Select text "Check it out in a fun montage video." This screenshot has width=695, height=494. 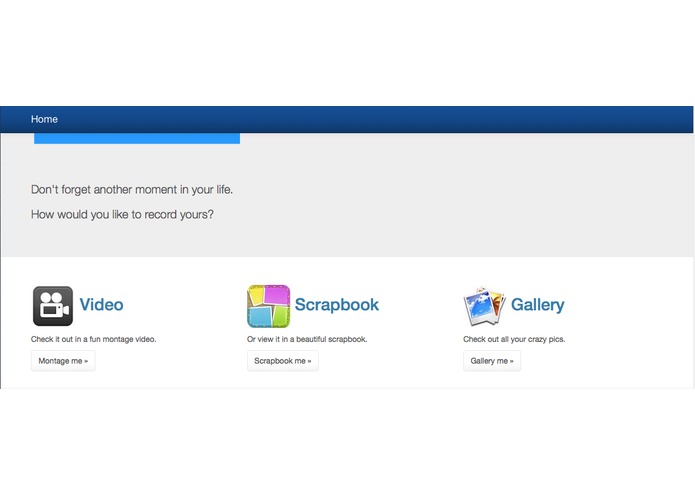tap(94, 339)
